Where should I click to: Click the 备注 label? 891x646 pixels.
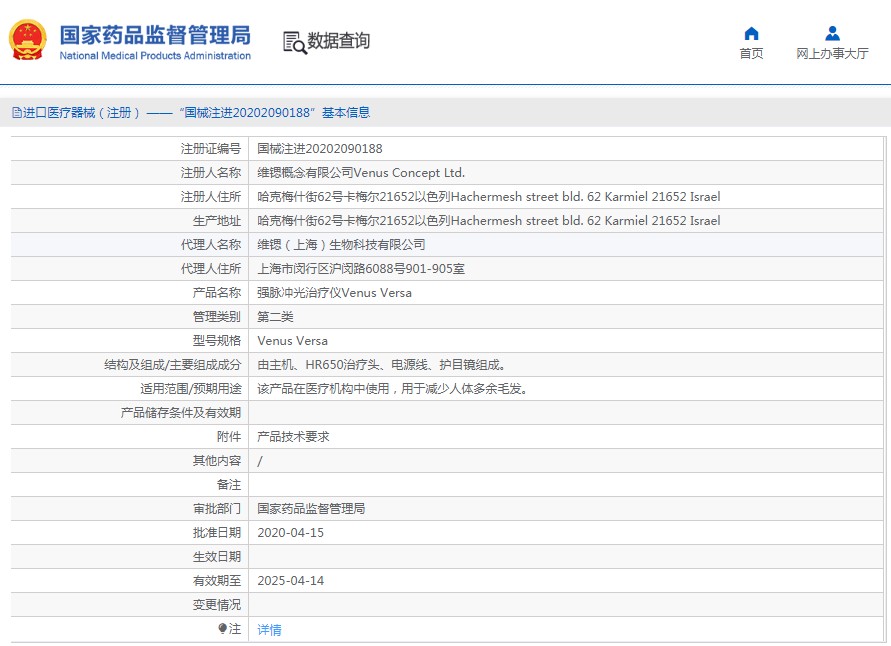tap(229, 485)
